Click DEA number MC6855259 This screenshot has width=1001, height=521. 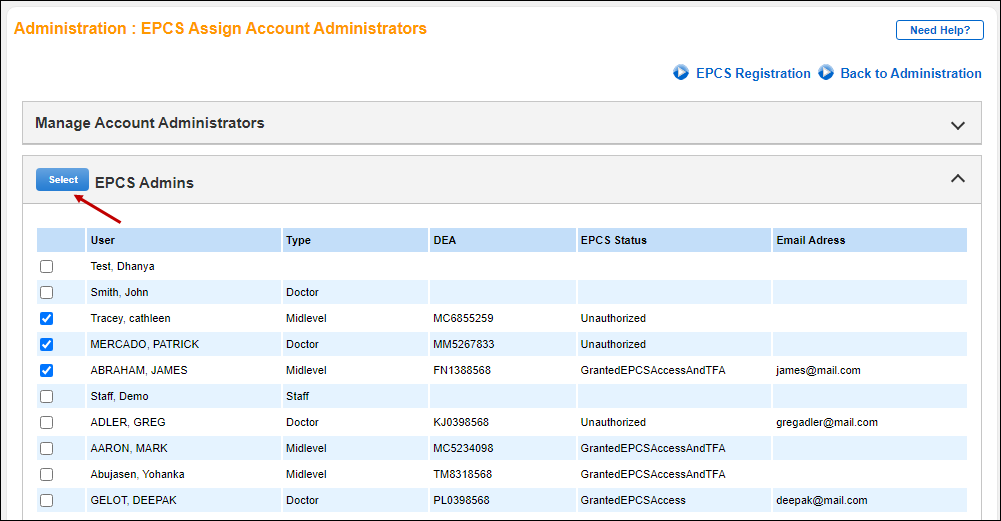(x=463, y=319)
